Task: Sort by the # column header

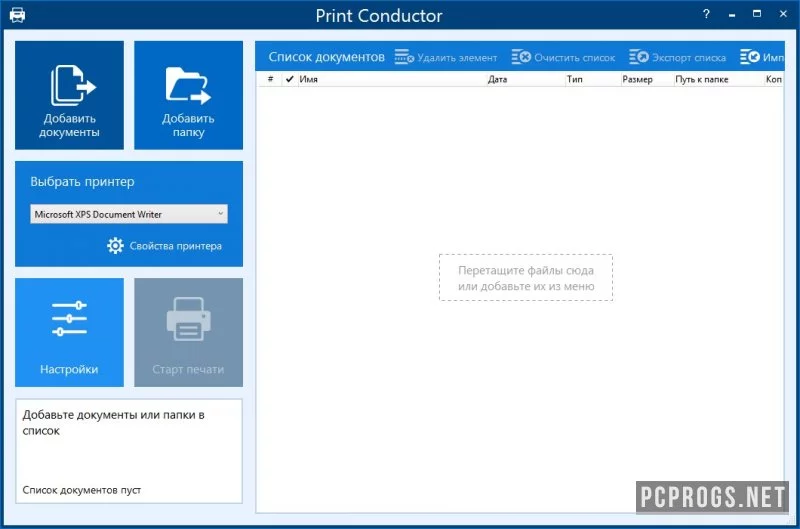Action: coord(270,79)
